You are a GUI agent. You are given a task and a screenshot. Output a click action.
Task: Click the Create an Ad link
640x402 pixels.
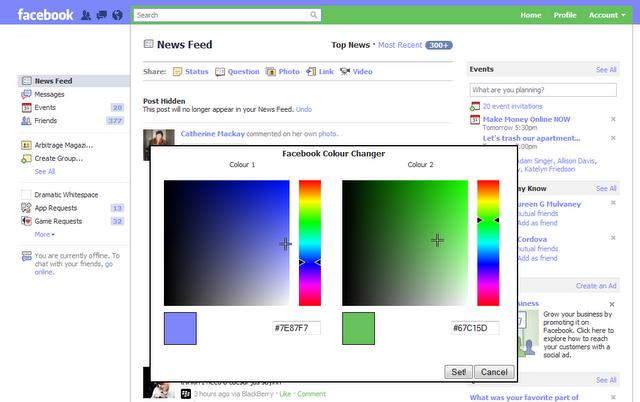coord(596,286)
